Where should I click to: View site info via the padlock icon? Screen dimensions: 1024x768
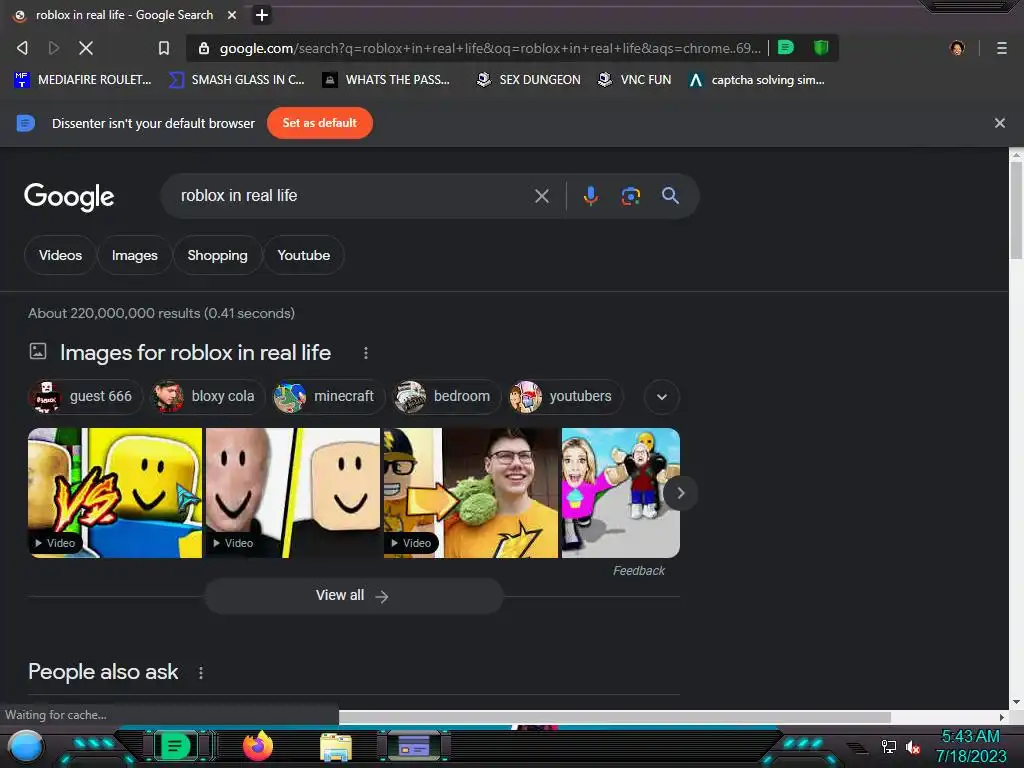tap(204, 48)
